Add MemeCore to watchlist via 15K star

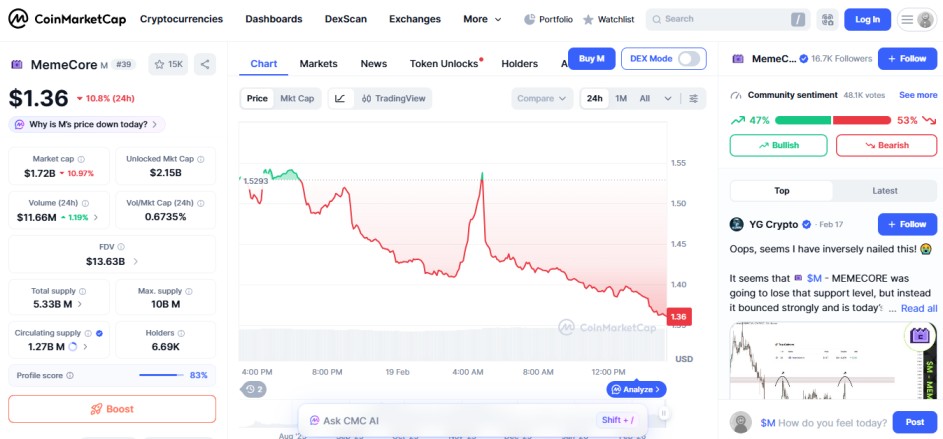pyautogui.click(x=168, y=64)
